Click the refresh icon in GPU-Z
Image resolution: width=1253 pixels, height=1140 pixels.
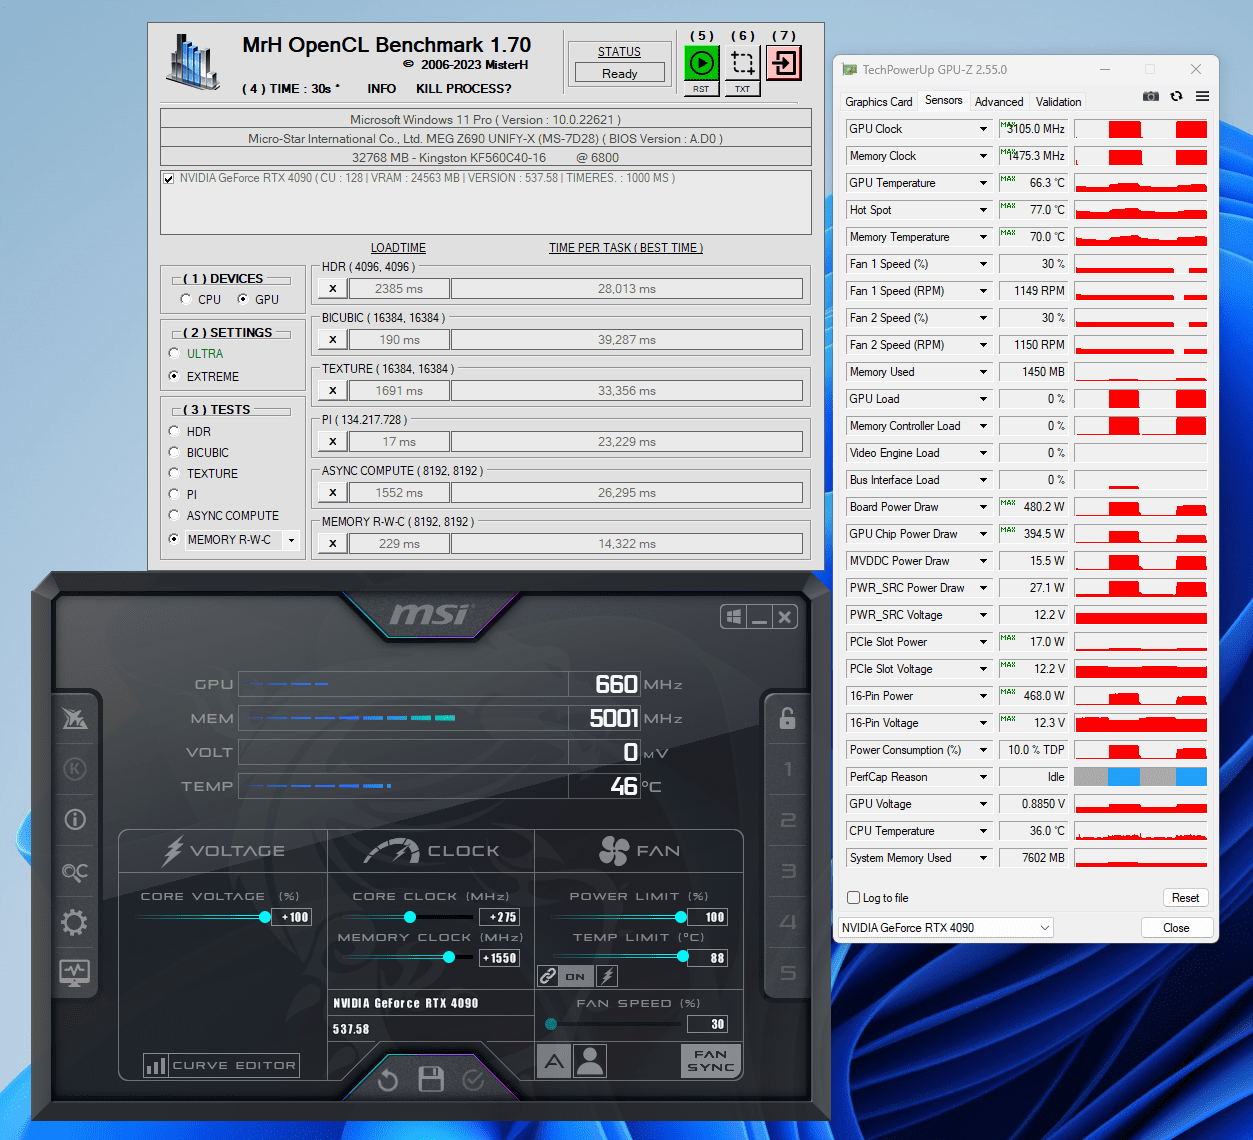[1176, 96]
